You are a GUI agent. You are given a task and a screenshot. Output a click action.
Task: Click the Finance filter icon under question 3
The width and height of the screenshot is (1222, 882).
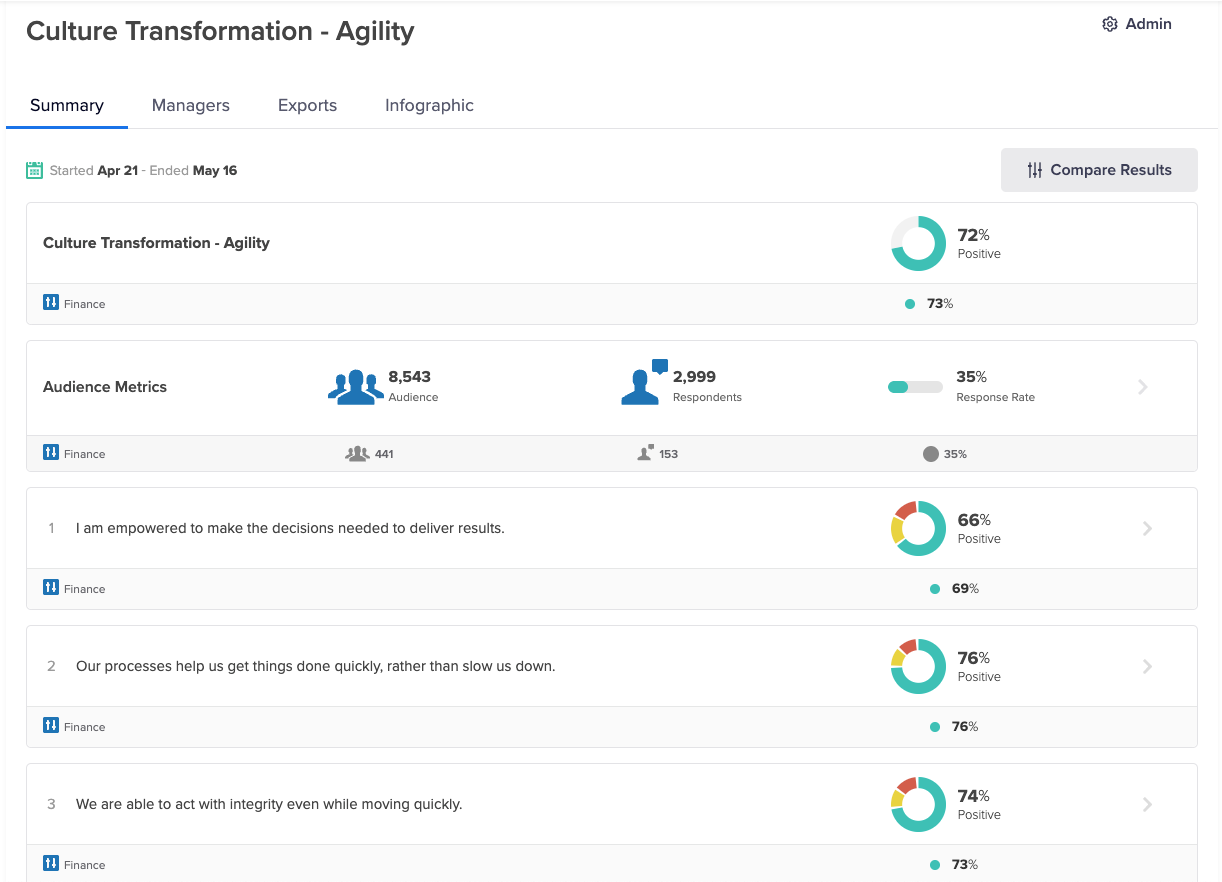tap(51, 863)
